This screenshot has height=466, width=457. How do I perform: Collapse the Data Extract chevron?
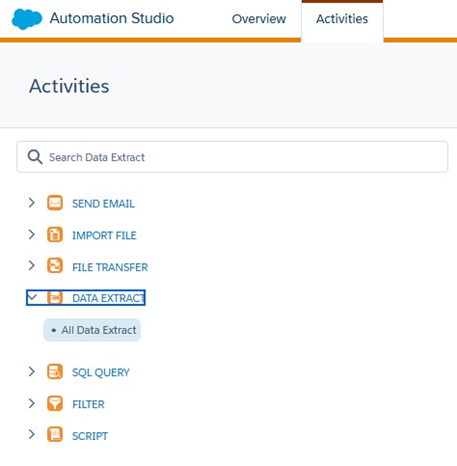point(32,297)
